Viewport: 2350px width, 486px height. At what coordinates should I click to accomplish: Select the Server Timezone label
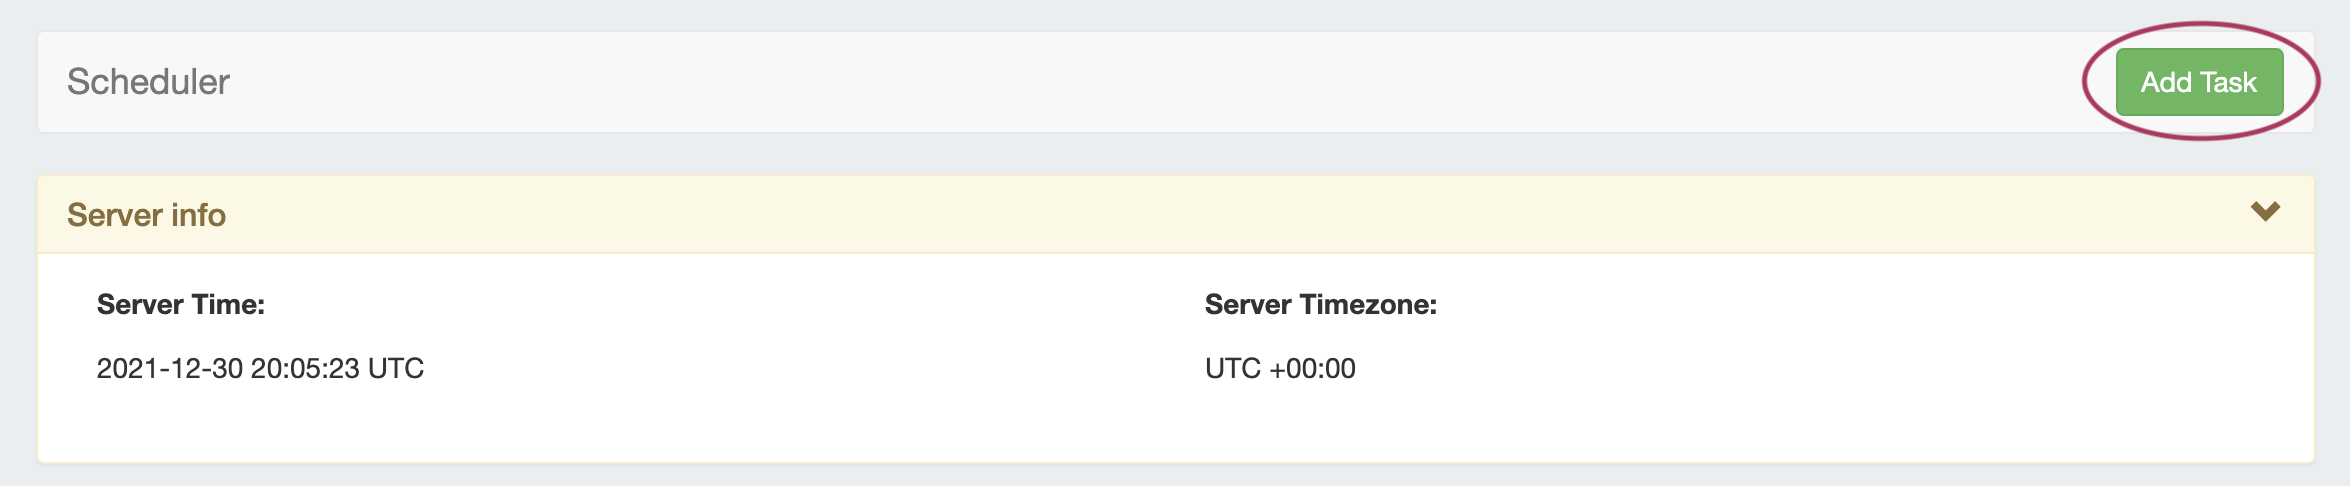pos(1320,305)
